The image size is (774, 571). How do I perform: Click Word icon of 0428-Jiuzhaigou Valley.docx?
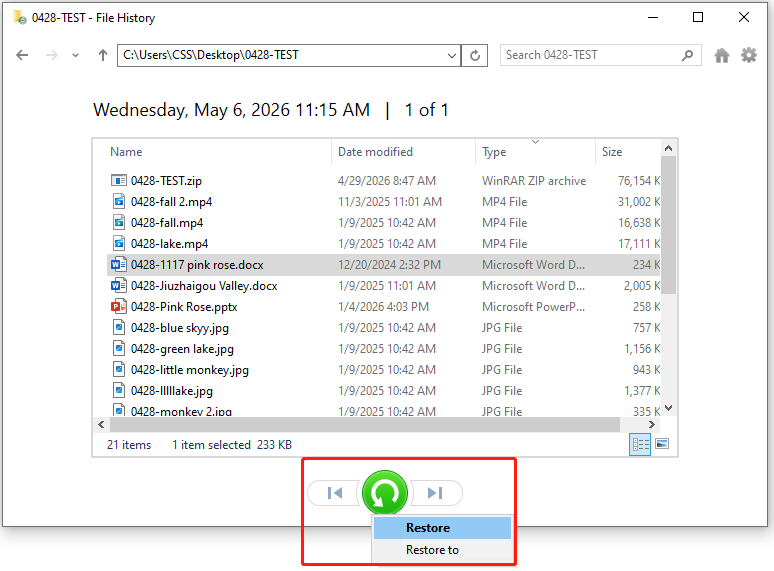click(x=118, y=286)
